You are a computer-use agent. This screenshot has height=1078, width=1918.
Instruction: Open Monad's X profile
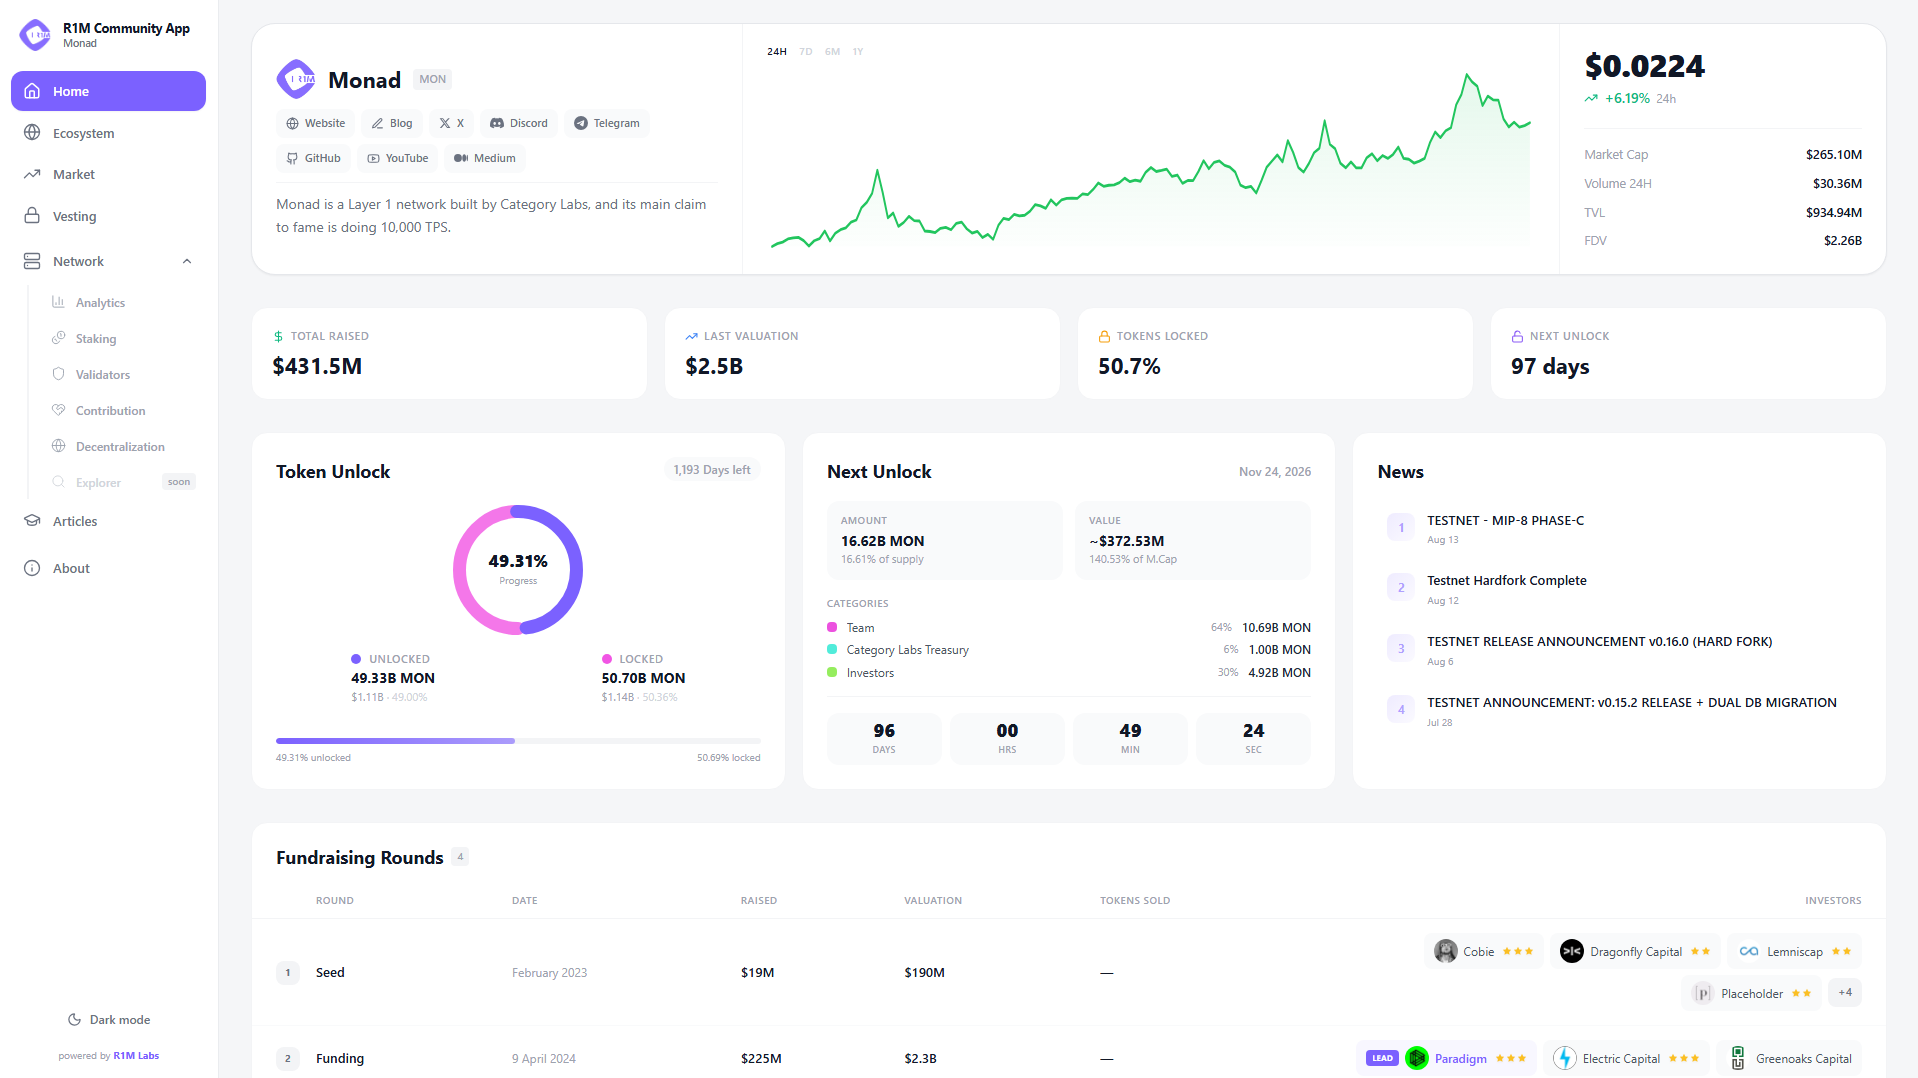tap(451, 123)
